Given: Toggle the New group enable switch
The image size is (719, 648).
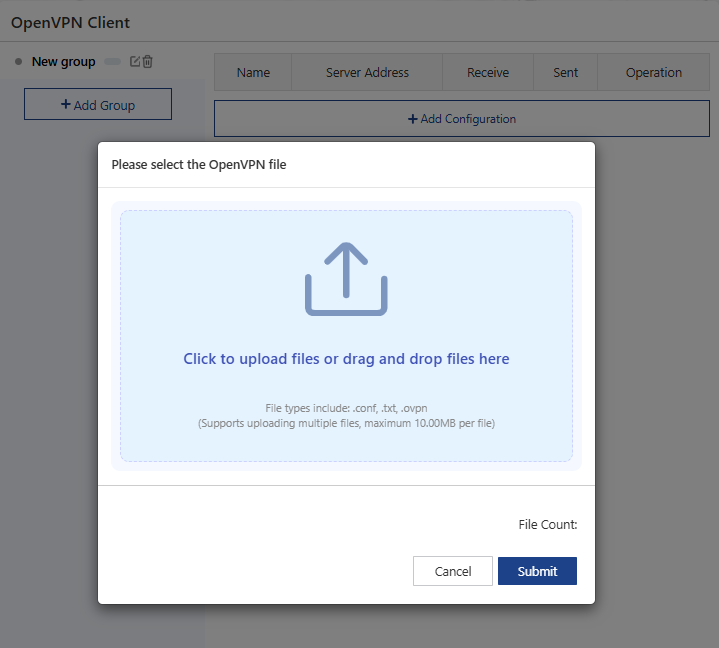Looking at the screenshot, I should click(112, 62).
